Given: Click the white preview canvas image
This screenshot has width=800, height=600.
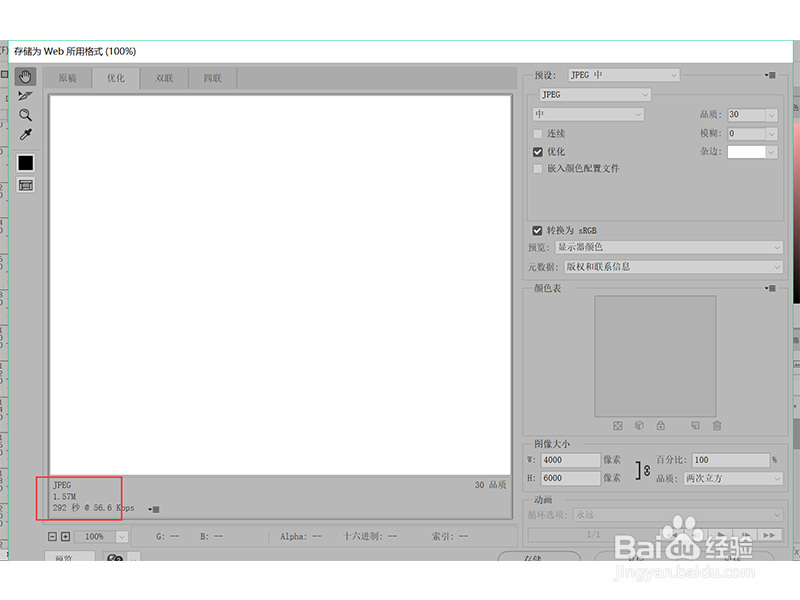Looking at the screenshot, I should coord(281,286).
